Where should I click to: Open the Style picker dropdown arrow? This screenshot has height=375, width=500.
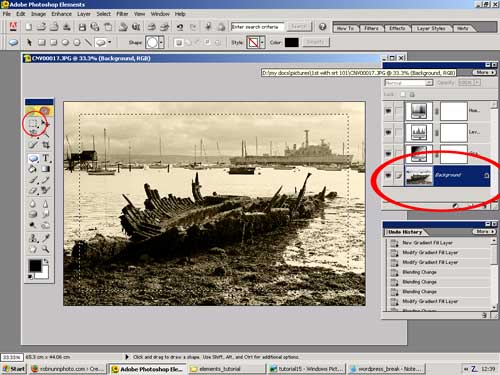coord(262,43)
